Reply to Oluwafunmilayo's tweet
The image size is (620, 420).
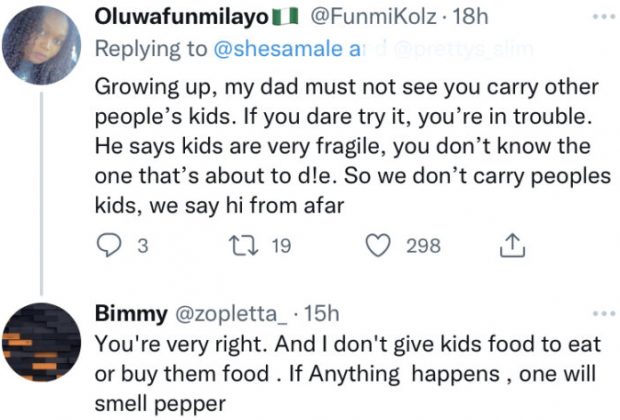[109, 246]
